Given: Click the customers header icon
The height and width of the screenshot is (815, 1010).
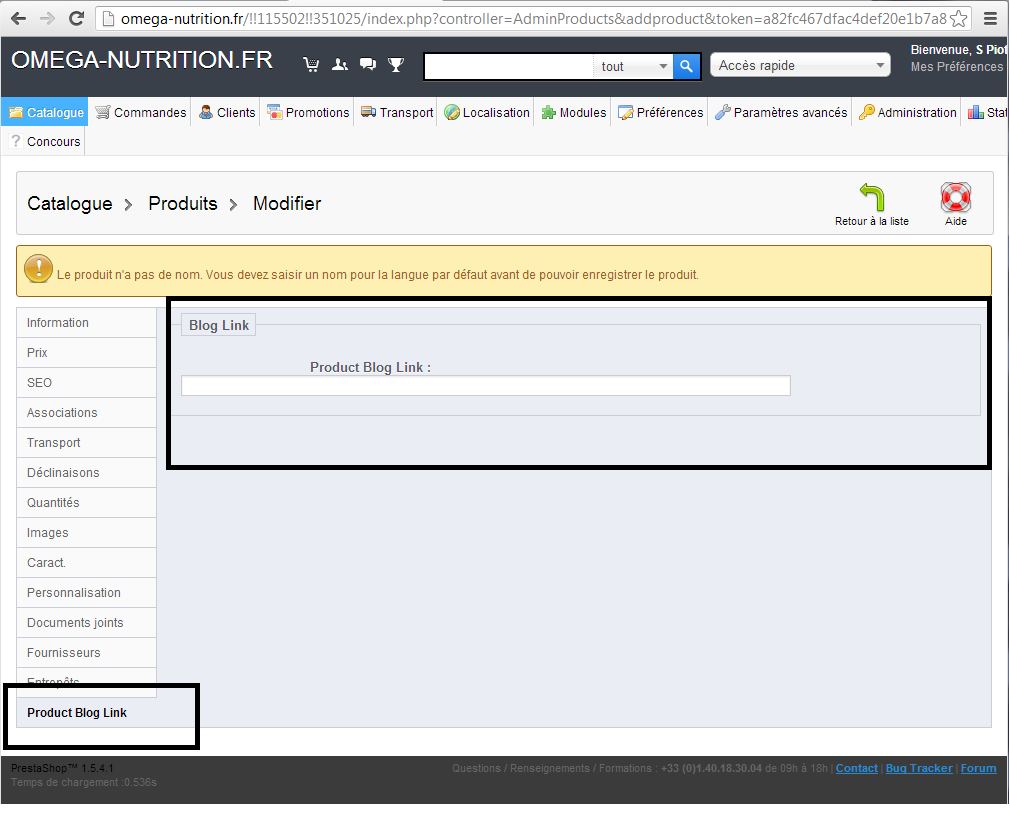Looking at the screenshot, I should click(x=339, y=64).
